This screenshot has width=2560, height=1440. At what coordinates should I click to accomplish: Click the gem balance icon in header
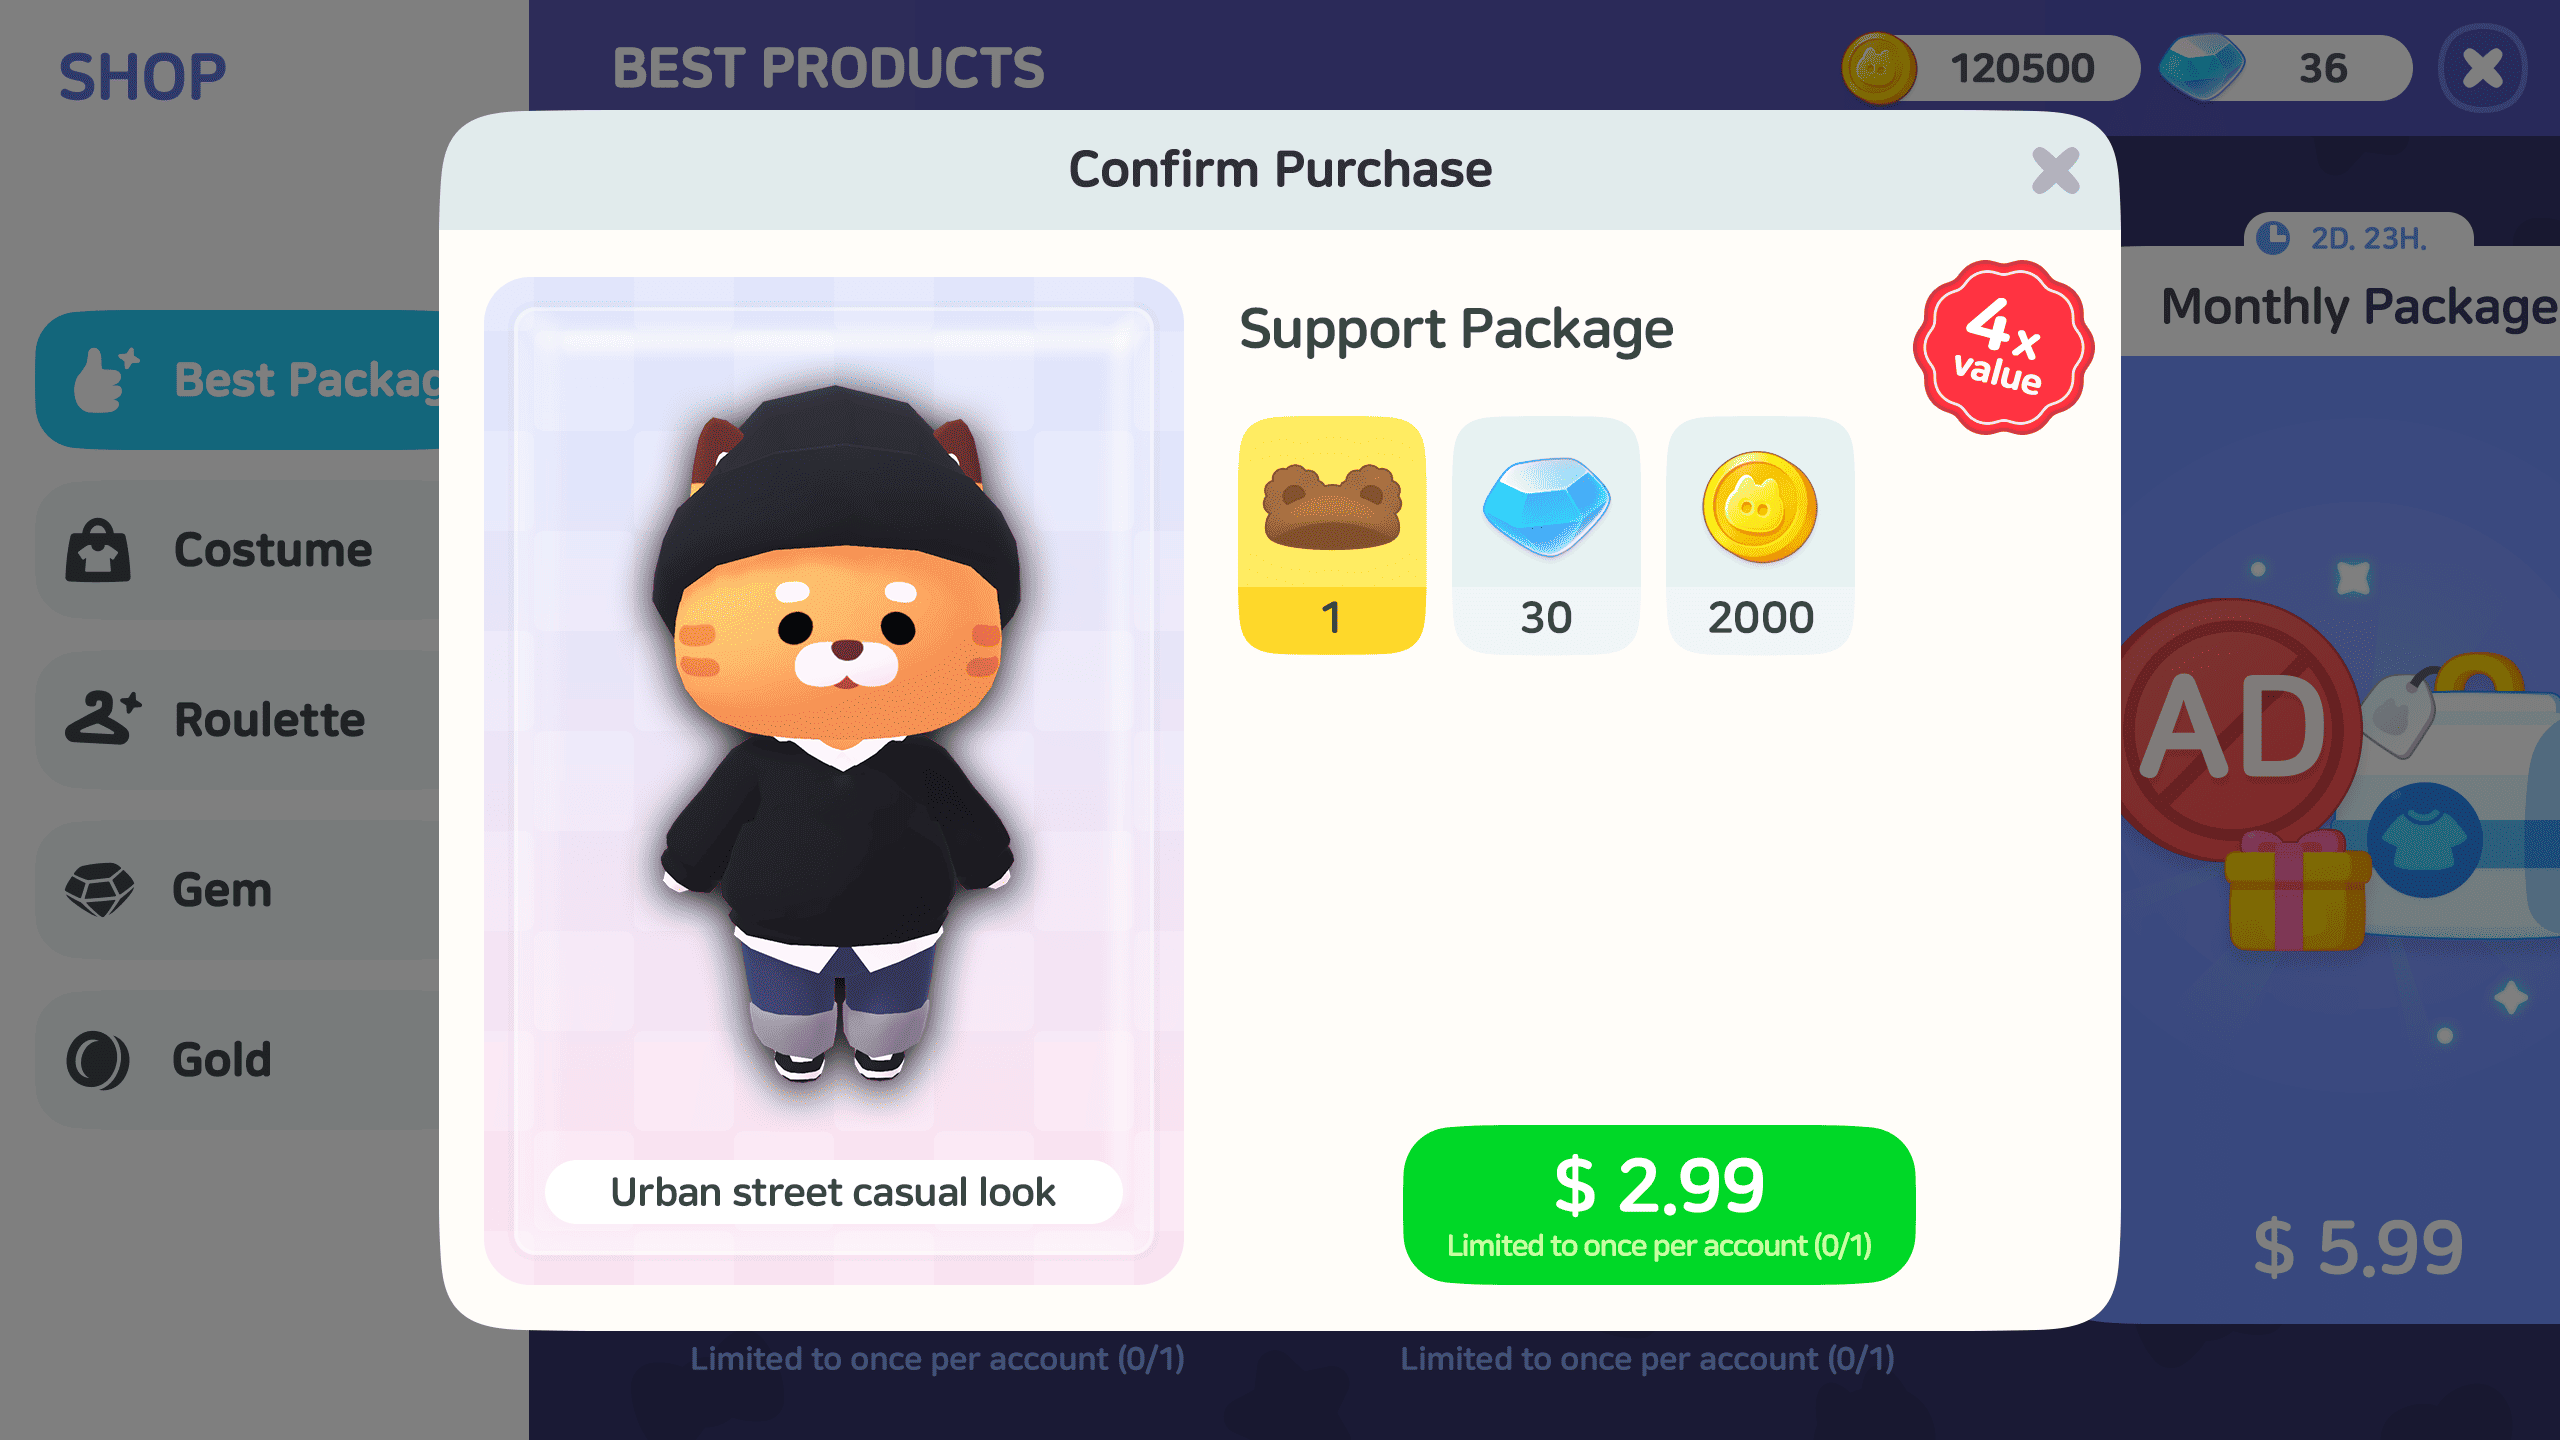2202,67
